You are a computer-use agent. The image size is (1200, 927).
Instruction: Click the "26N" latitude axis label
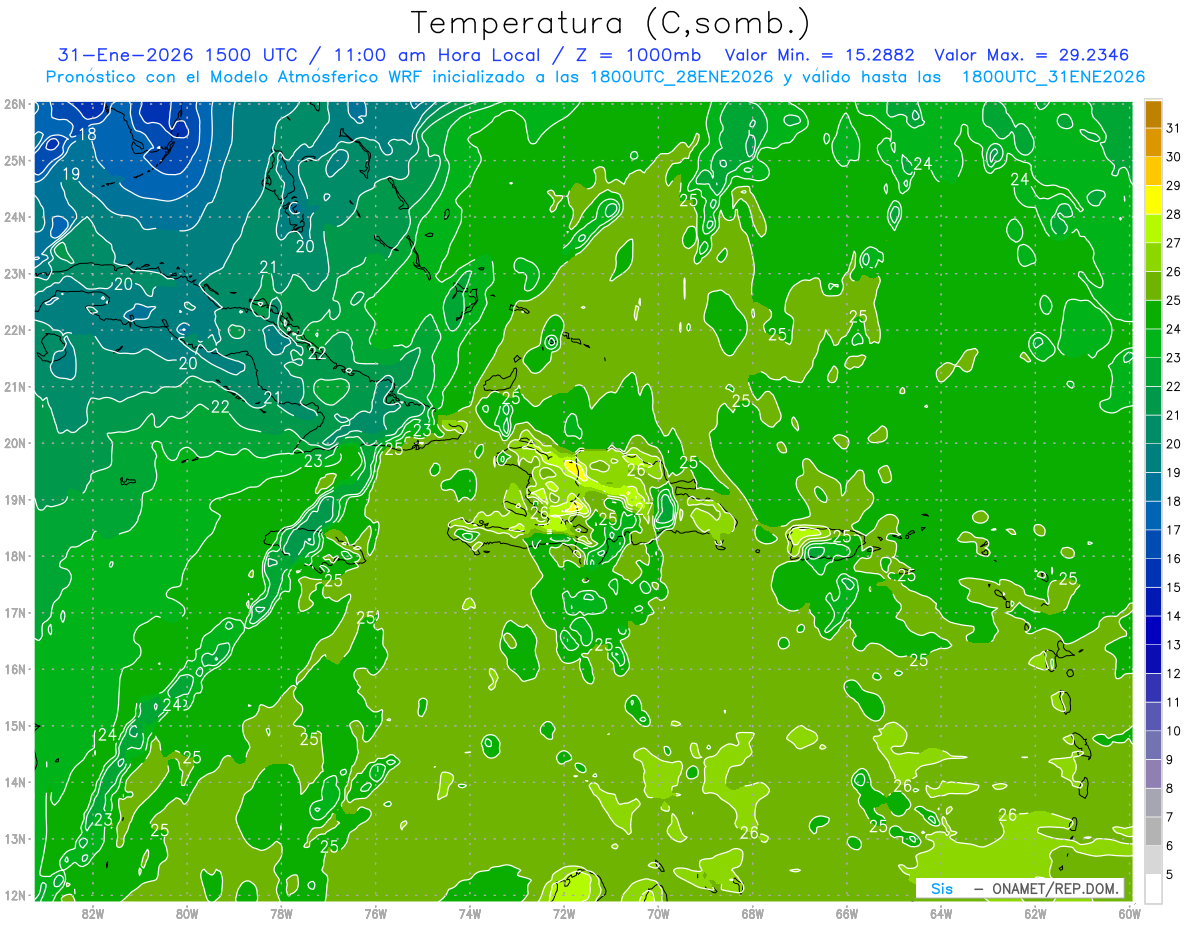pos(15,104)
